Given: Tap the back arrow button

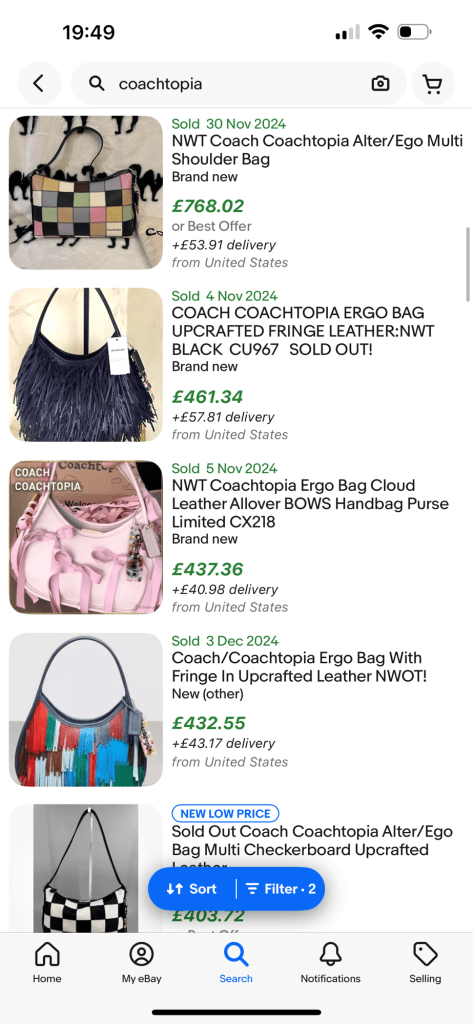Looking at the screenshot, I should tap(39, 84).
